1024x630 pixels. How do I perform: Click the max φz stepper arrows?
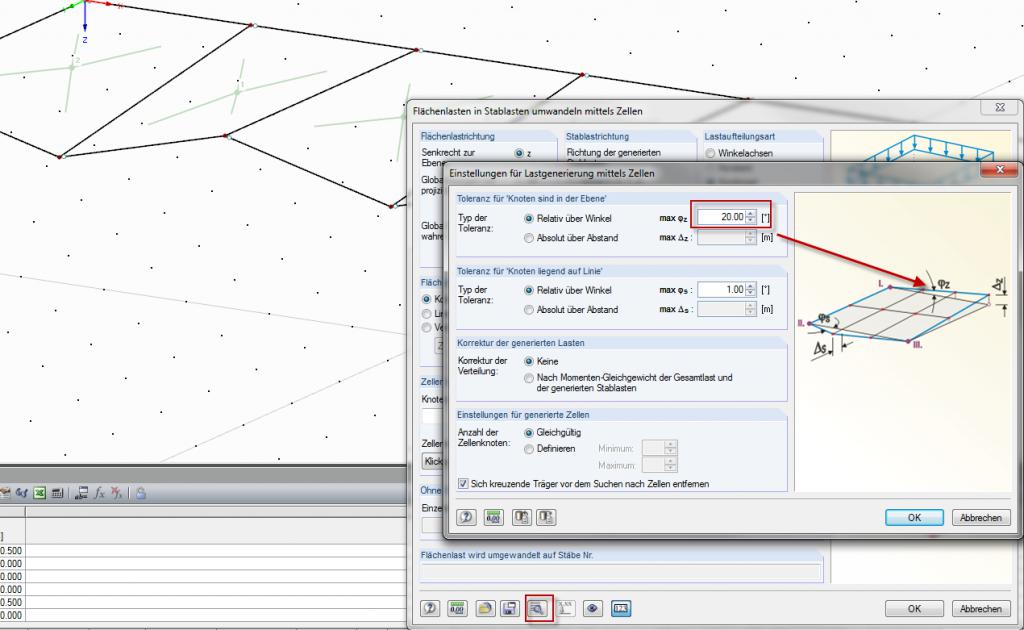tap(751, 217)
